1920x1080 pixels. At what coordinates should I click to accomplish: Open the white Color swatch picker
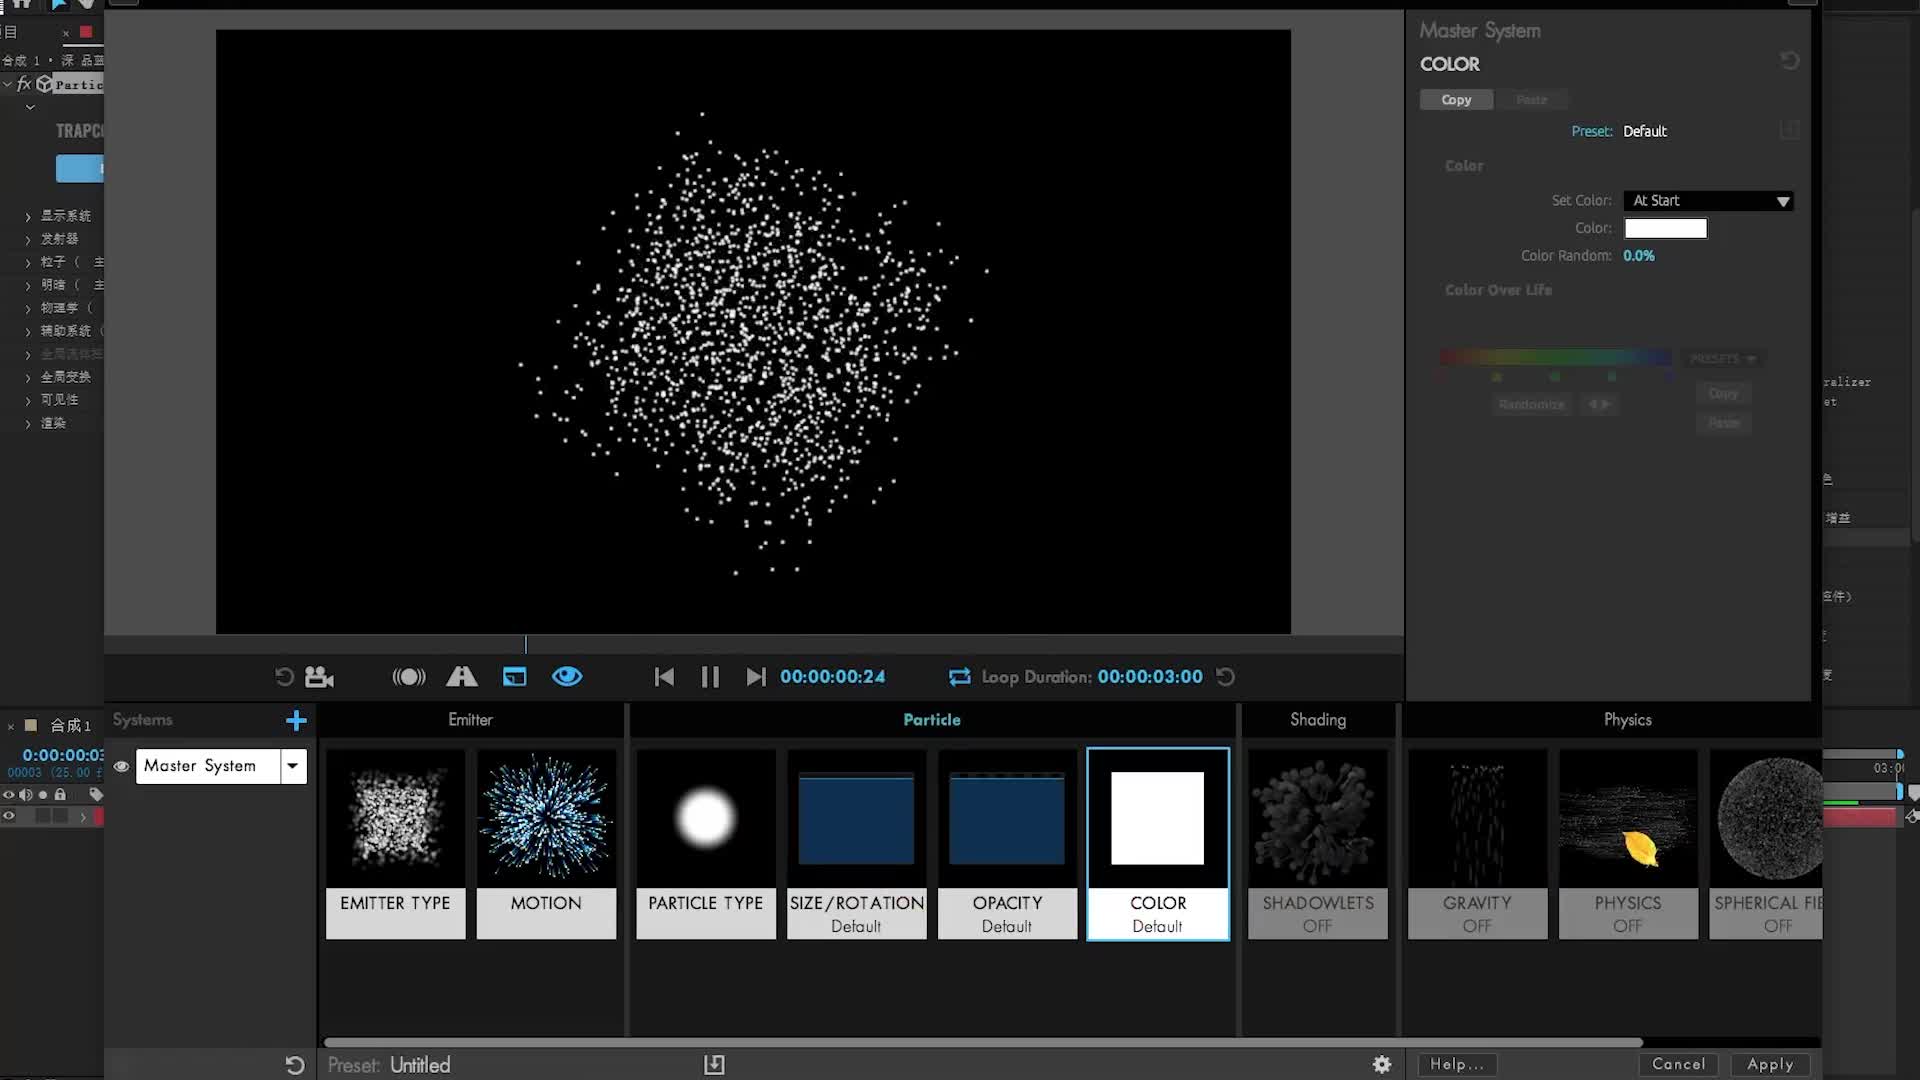[1665, 228]
